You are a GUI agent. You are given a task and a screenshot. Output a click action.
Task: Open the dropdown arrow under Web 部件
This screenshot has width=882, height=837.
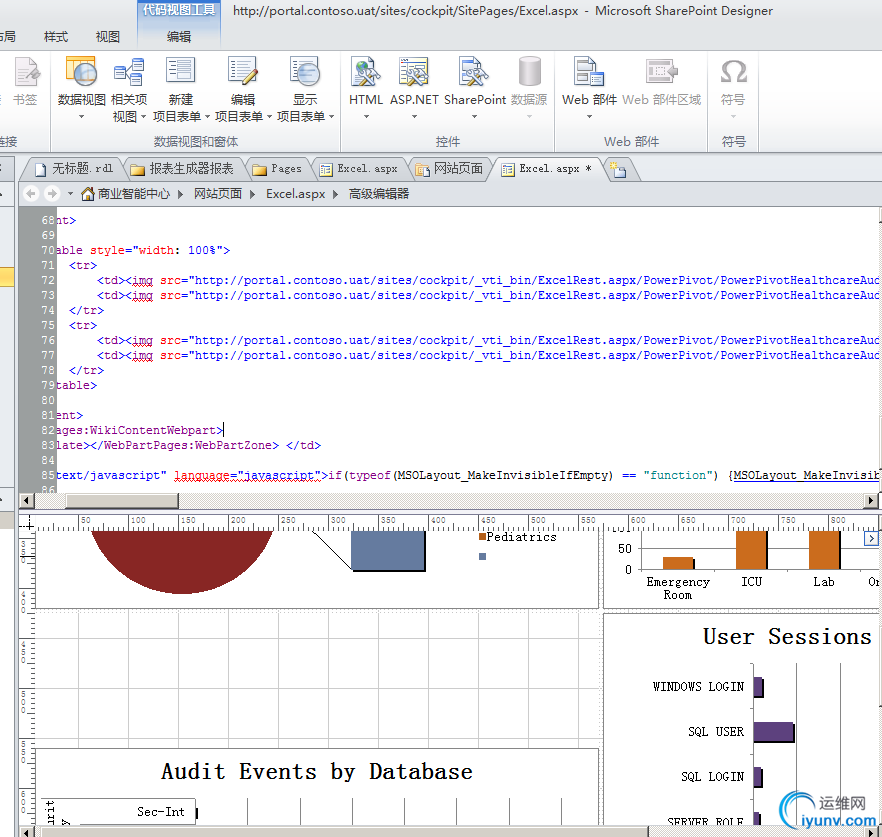[x=590, y=116]
